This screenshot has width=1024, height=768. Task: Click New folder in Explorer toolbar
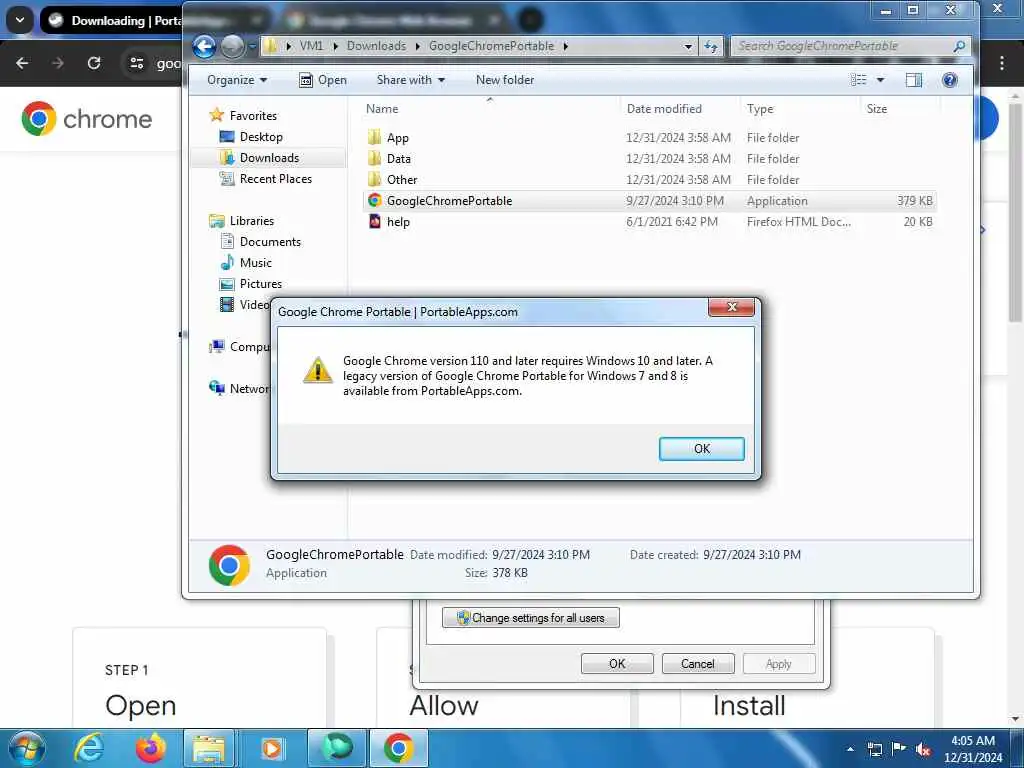505,80
